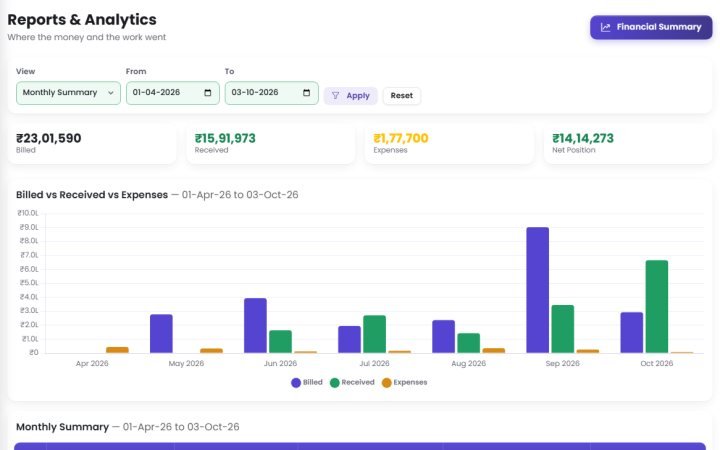Click the Reports & Analytics heading
Screen dimensions: 720x450
(x=82, y=20)
